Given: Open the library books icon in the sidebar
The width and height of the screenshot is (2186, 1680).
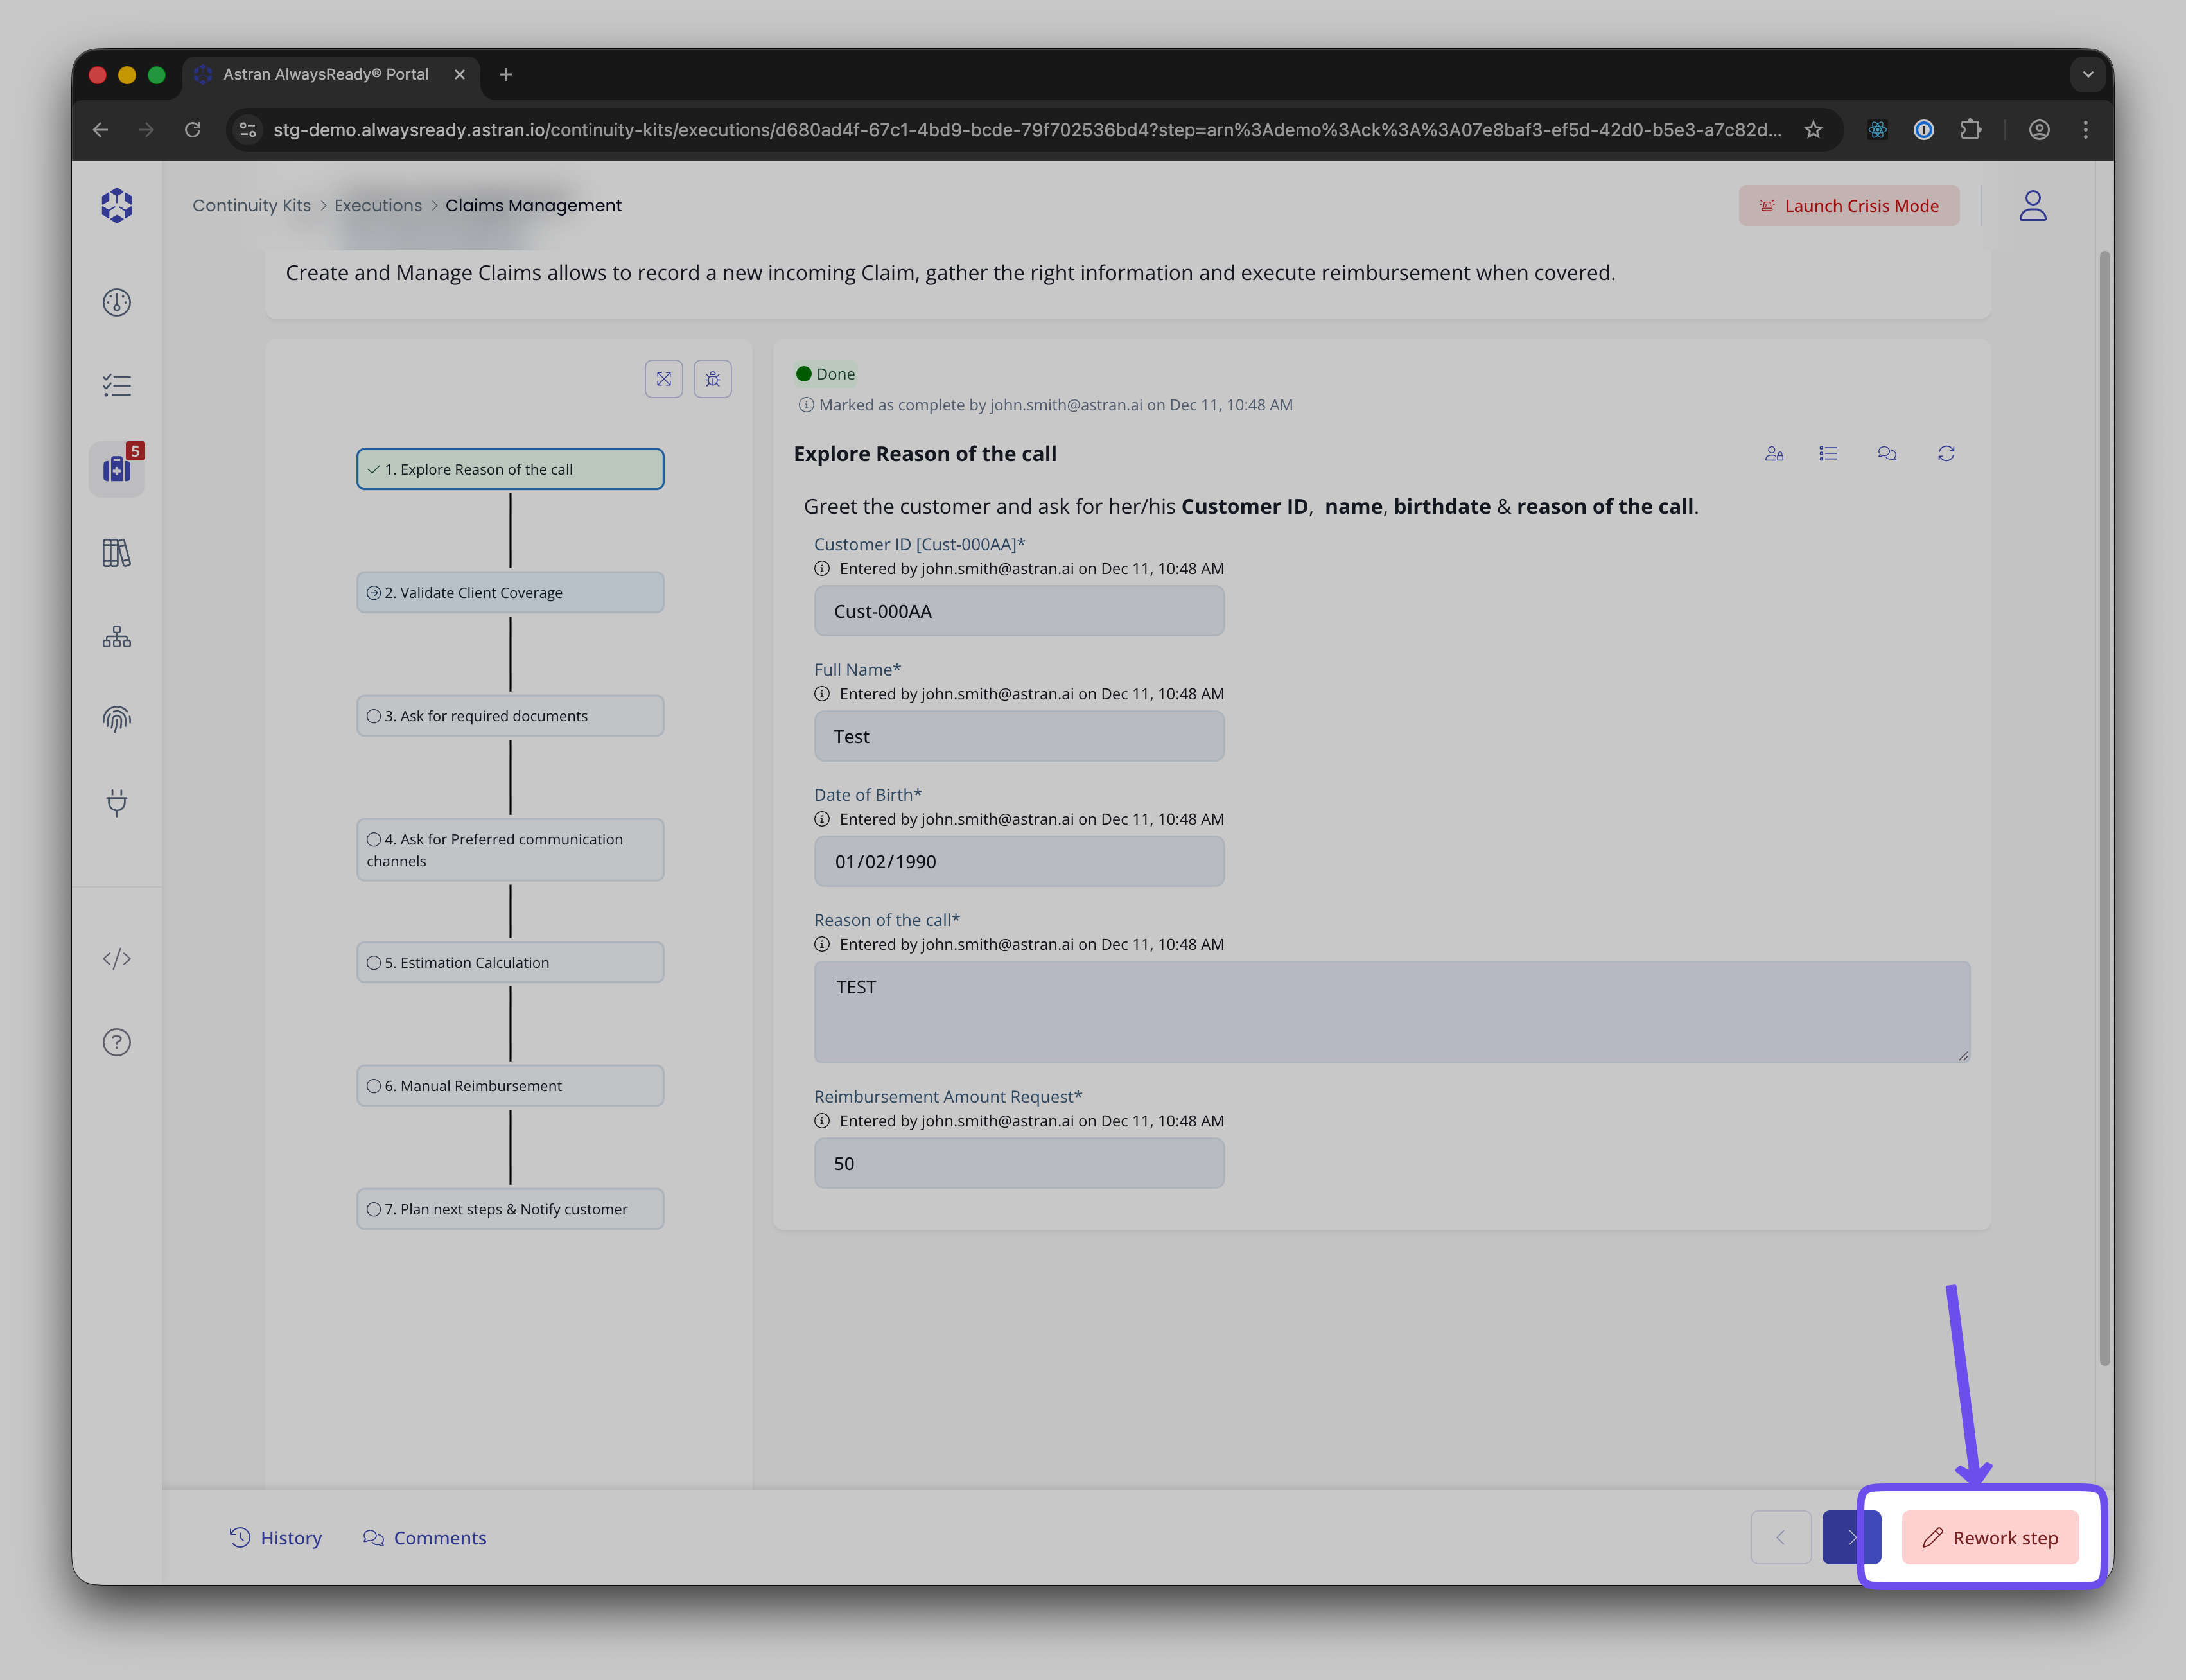Looking at the screenshot, I should pyautogui.click(x=117, y=553).
